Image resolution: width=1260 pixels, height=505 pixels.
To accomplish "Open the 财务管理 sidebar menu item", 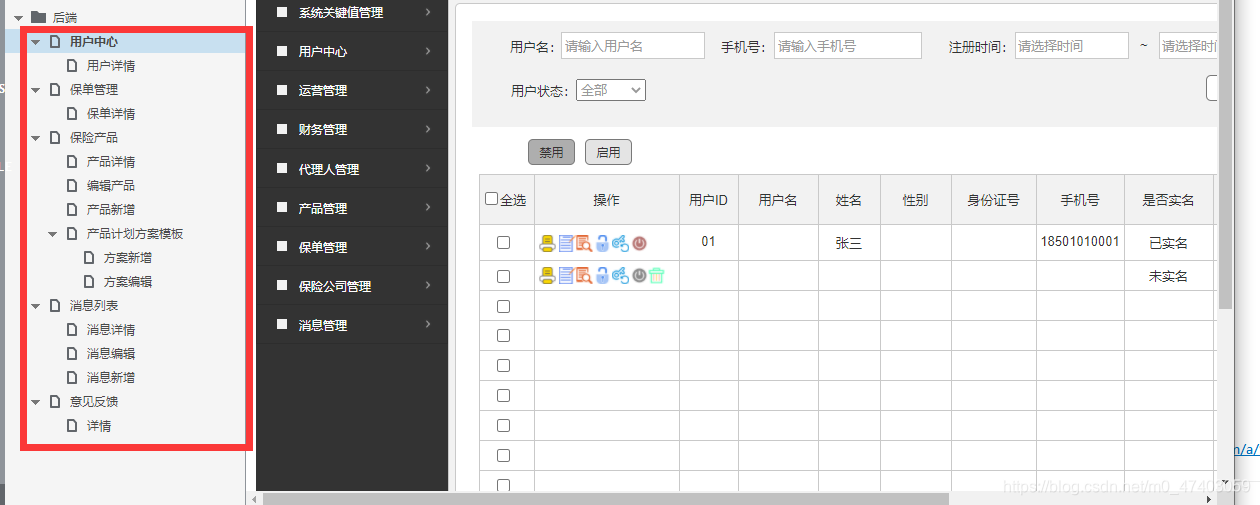I will click(x=352, y=129).
